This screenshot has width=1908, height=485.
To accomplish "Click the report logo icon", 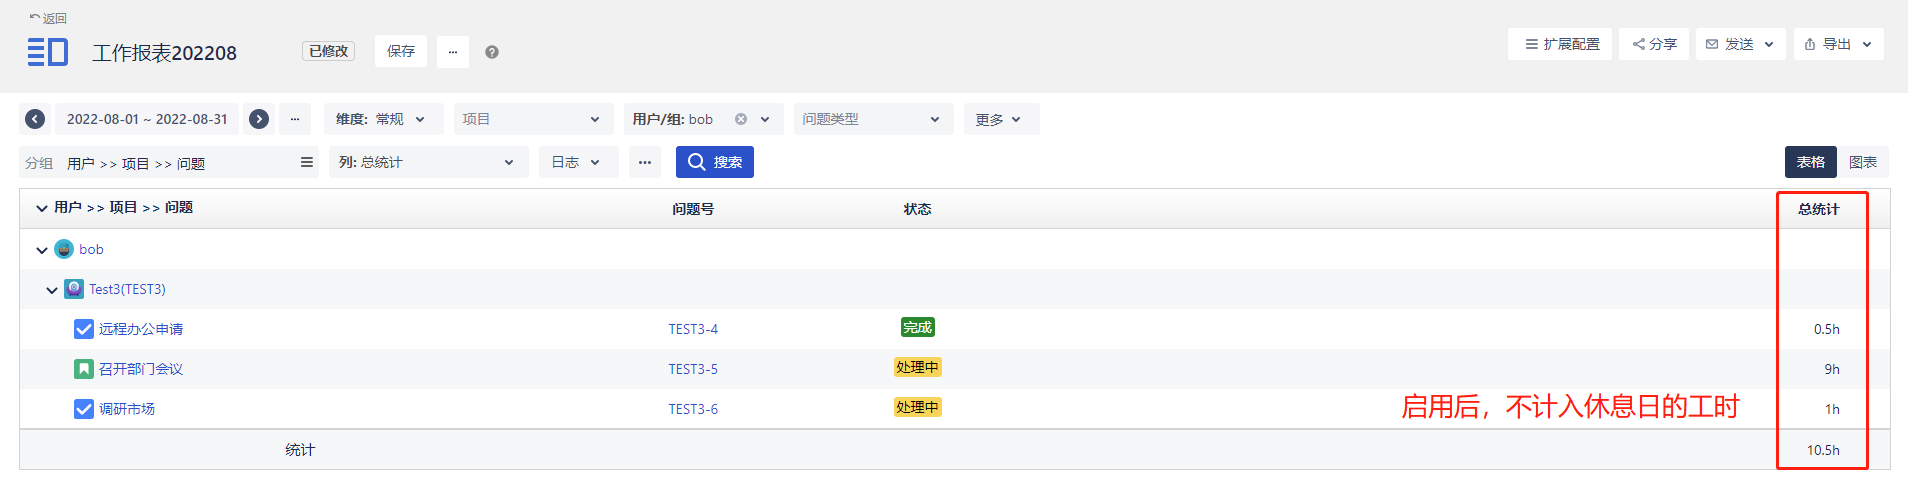I will click(47, 52).
